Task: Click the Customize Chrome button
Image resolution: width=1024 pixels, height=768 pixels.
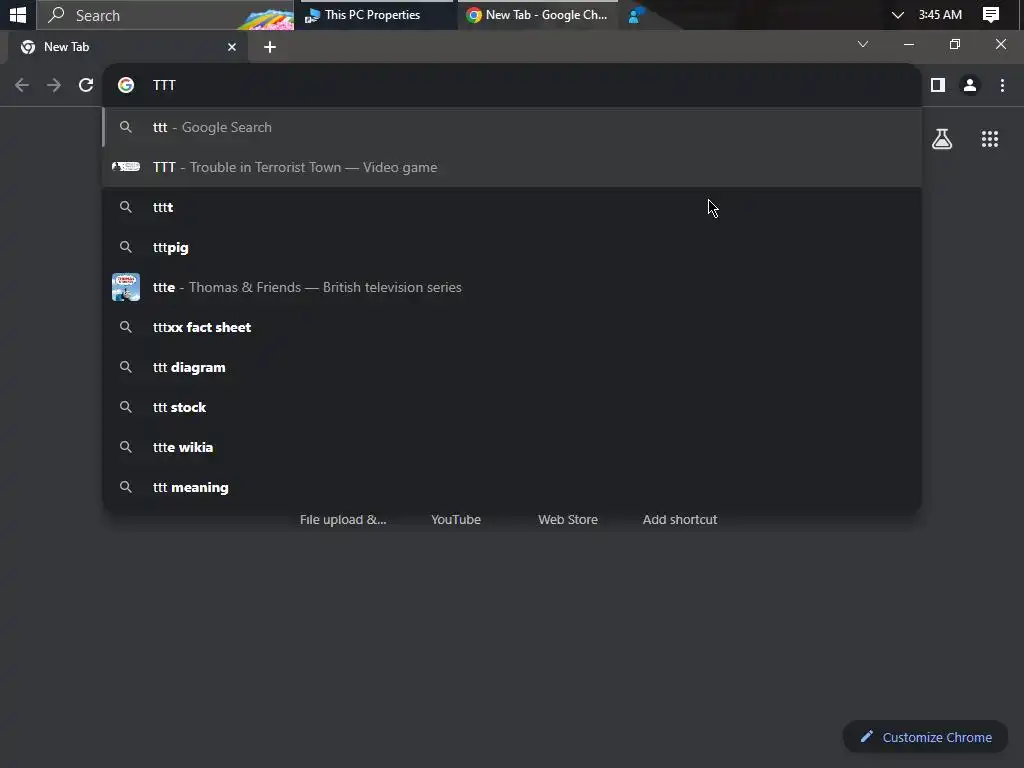Action: pyautogui.click(x=925, y=737)
